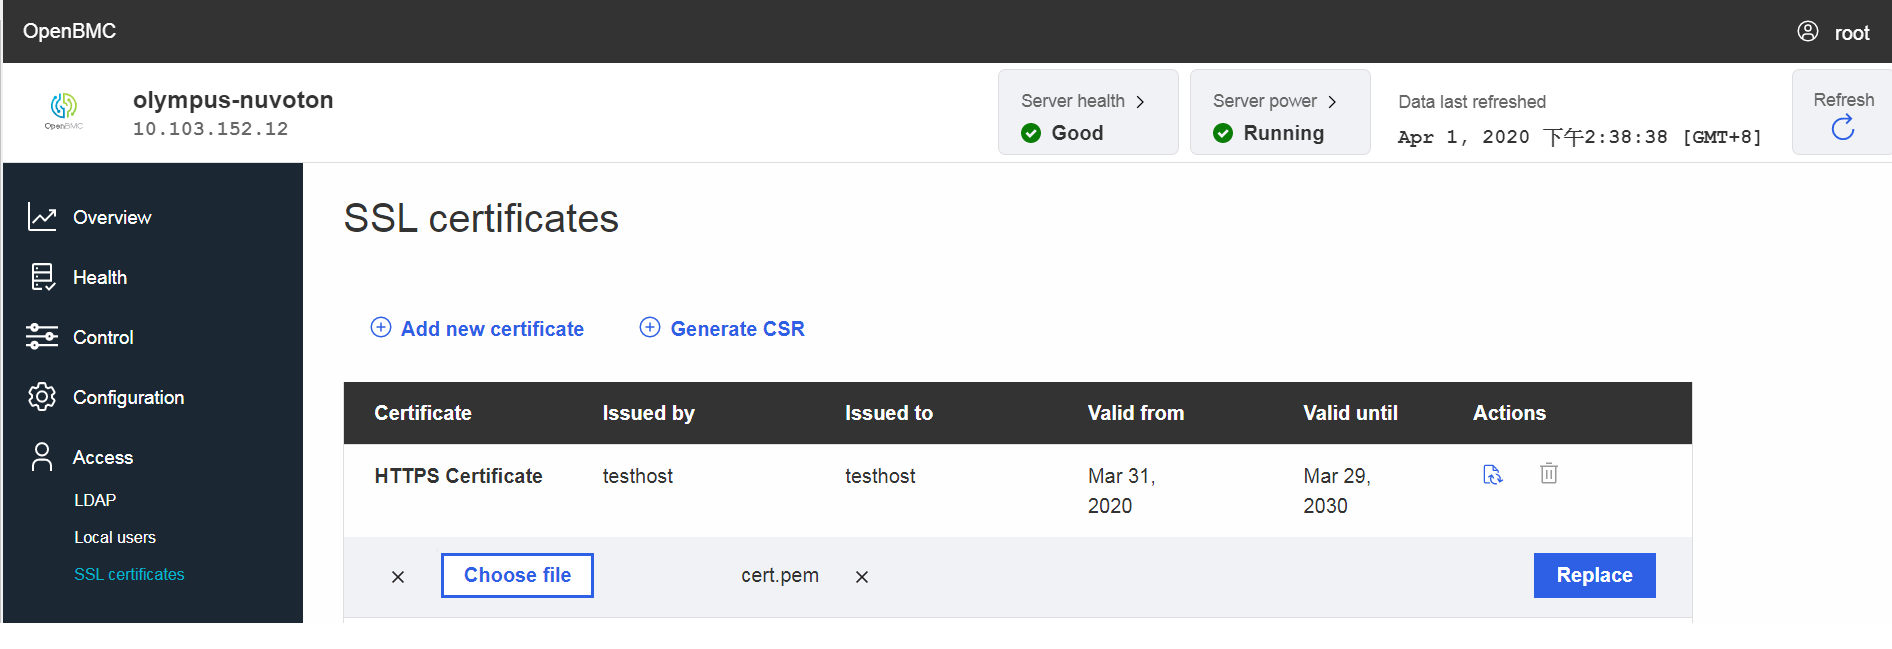Click the Configuration gear icon

click(42, 397)
